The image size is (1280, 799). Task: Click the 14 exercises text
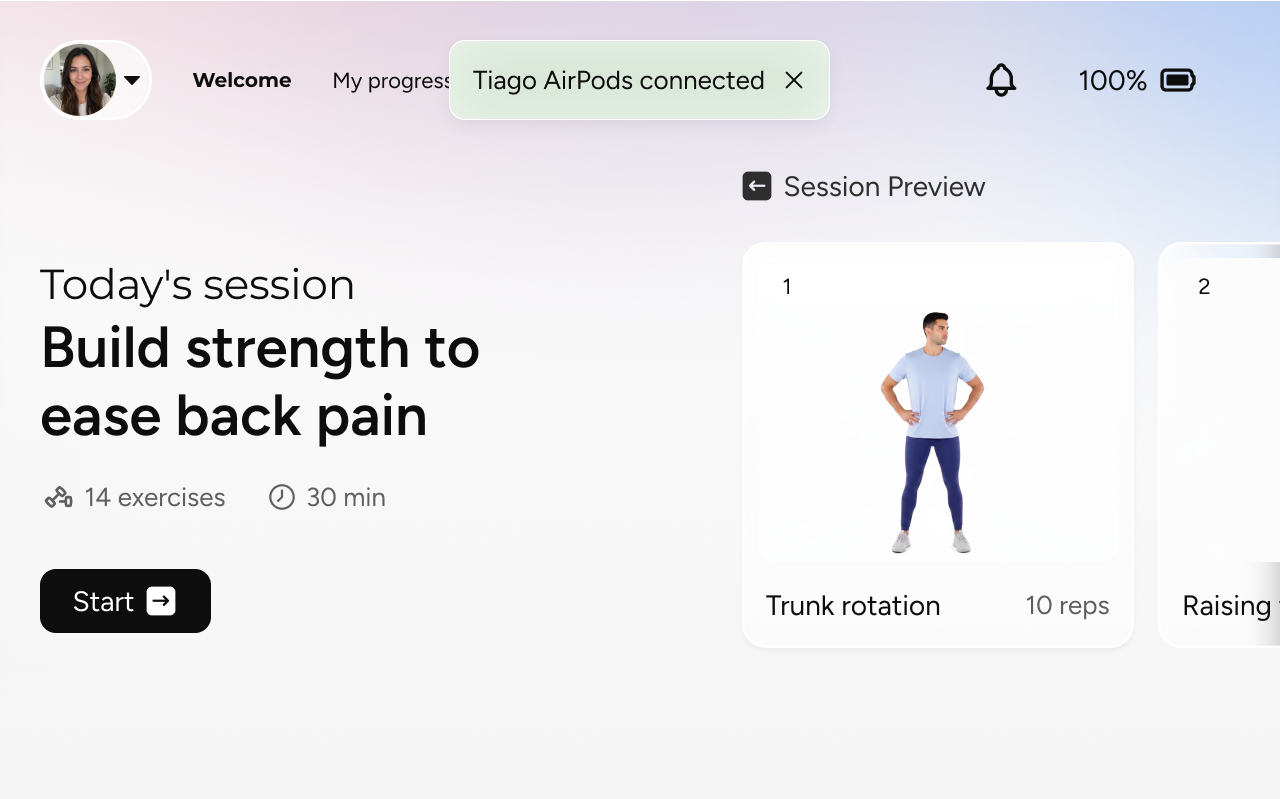[x=155, y=497]
